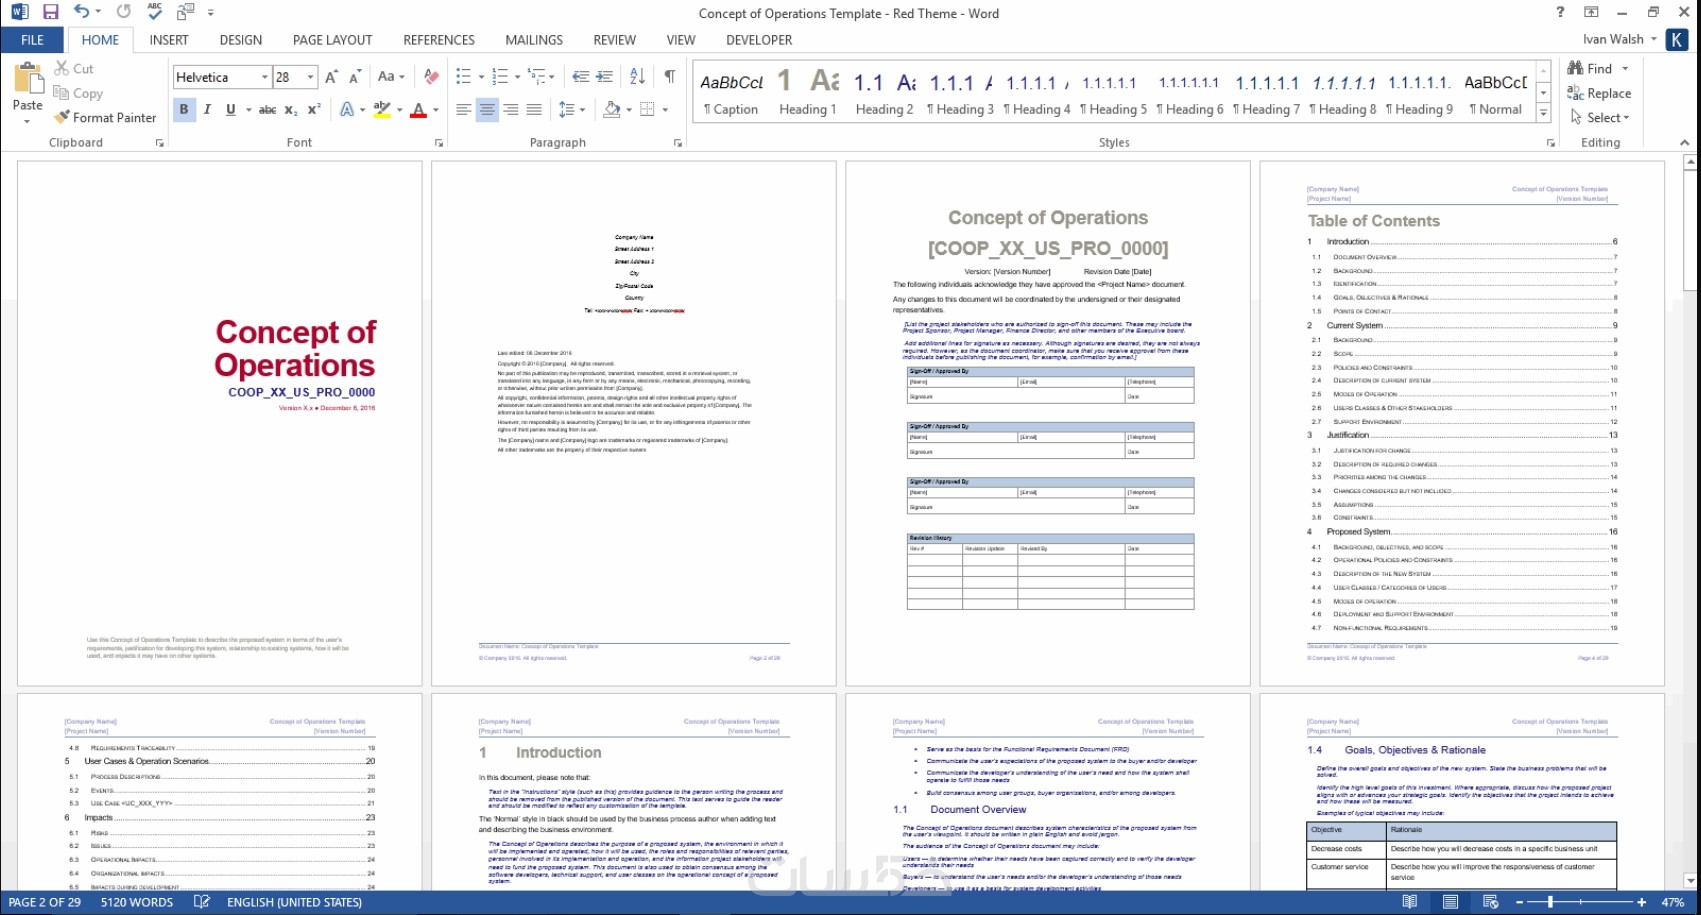Click the zoom slider handle

(x=1550, y=902)
